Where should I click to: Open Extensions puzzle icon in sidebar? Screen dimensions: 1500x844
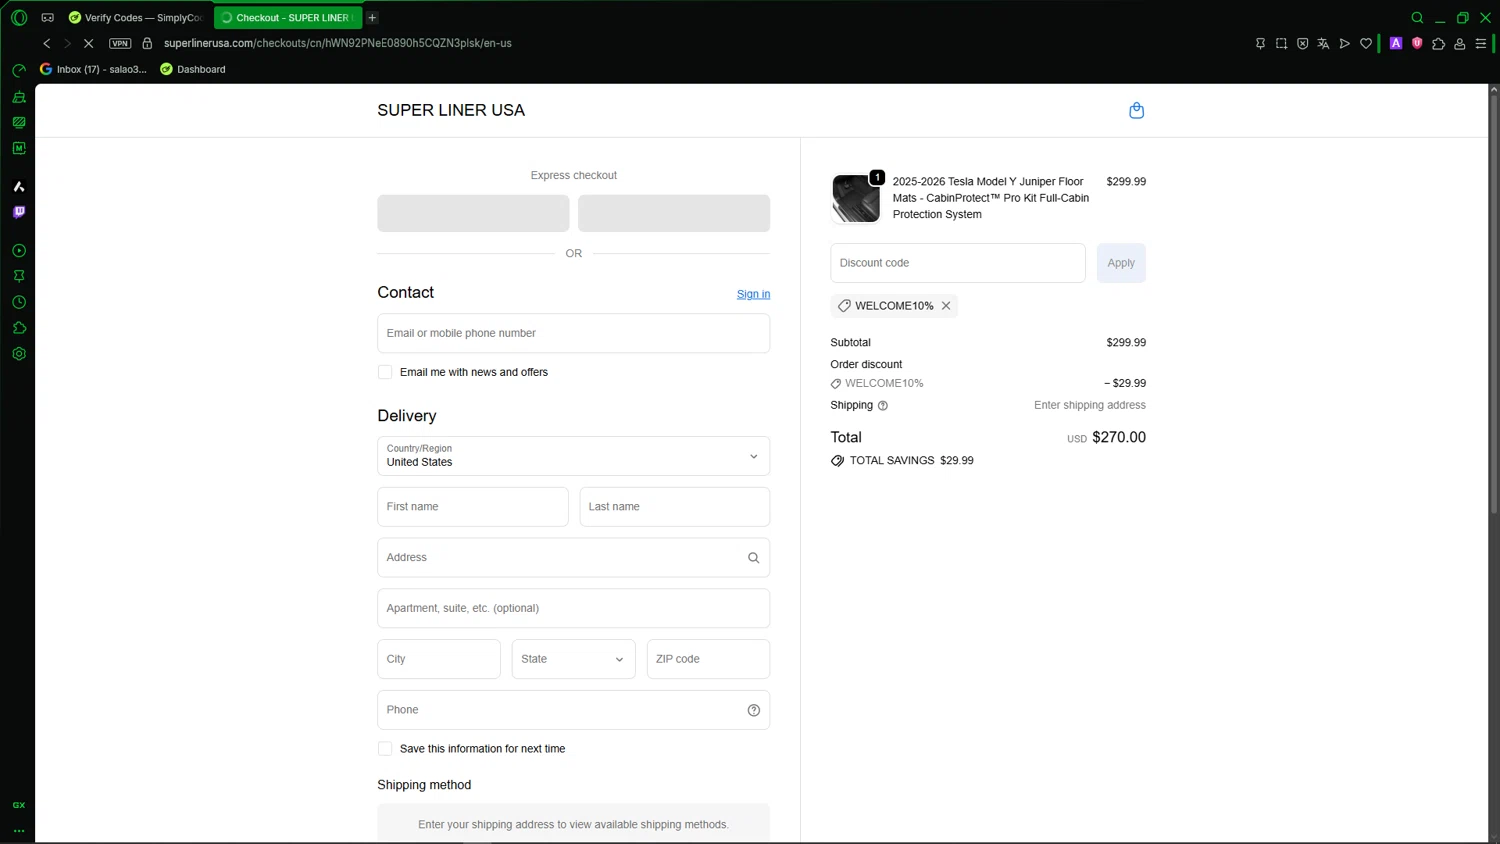(19, 328)
